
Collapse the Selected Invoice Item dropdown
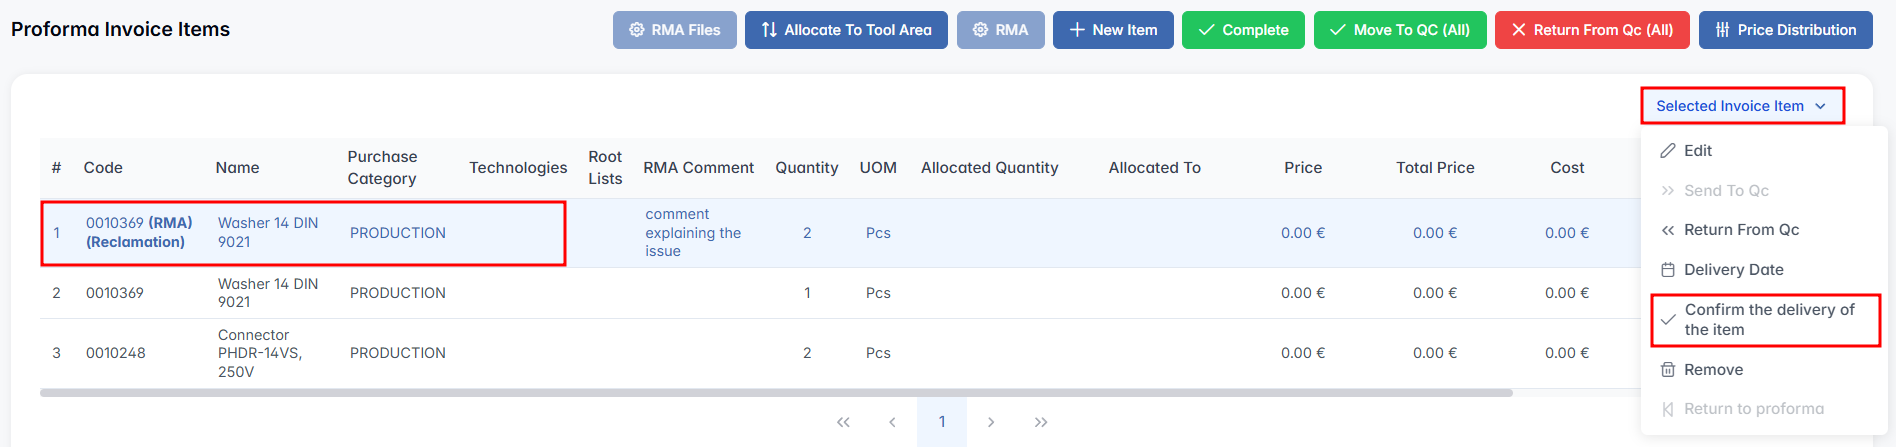1741,106
